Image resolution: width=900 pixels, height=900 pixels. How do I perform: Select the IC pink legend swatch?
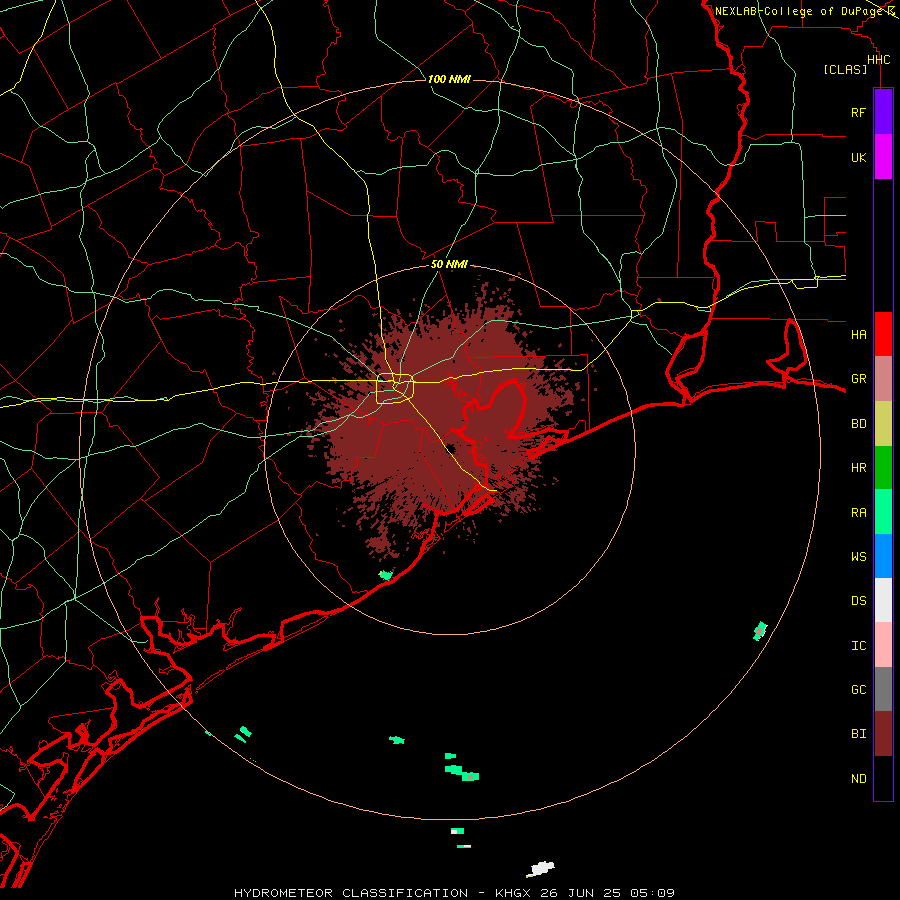click(x=883, y=645)
